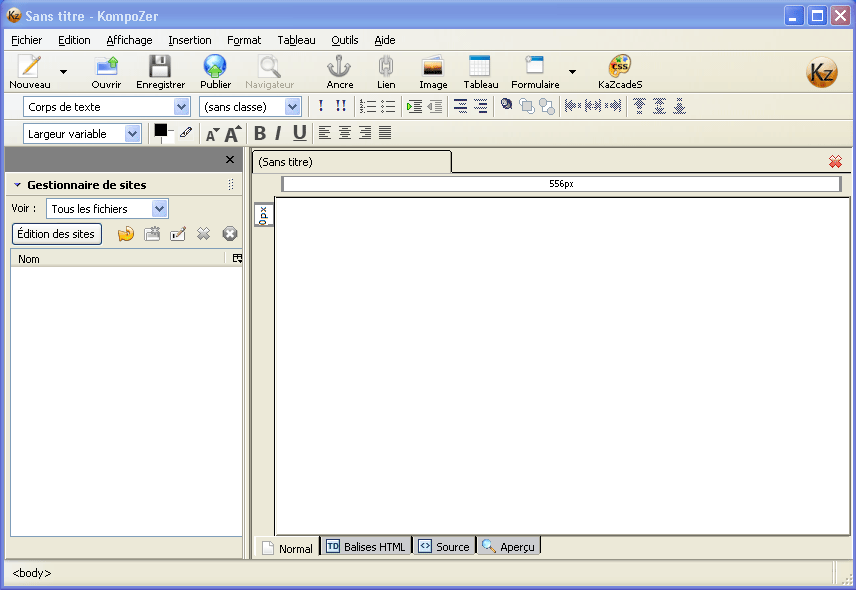Click the highlighter pen icon
This screenshot has width=856, height=590.
[x=186, y=132]
